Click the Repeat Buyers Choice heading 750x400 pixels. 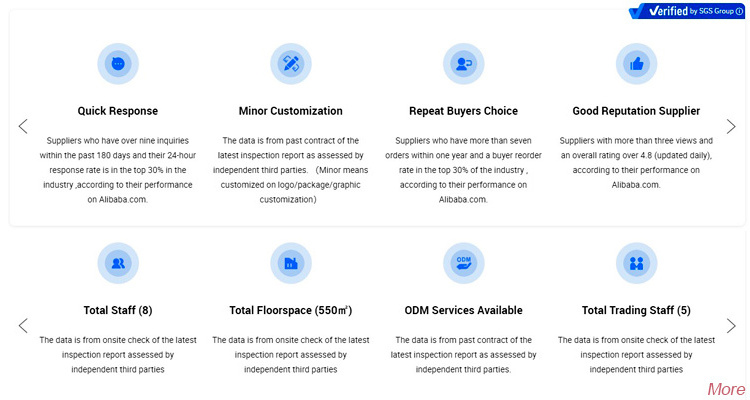[x=463, y=111]
